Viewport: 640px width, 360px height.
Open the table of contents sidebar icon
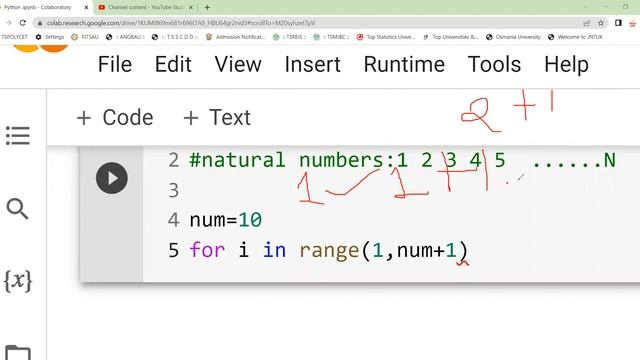click(18, 136)
